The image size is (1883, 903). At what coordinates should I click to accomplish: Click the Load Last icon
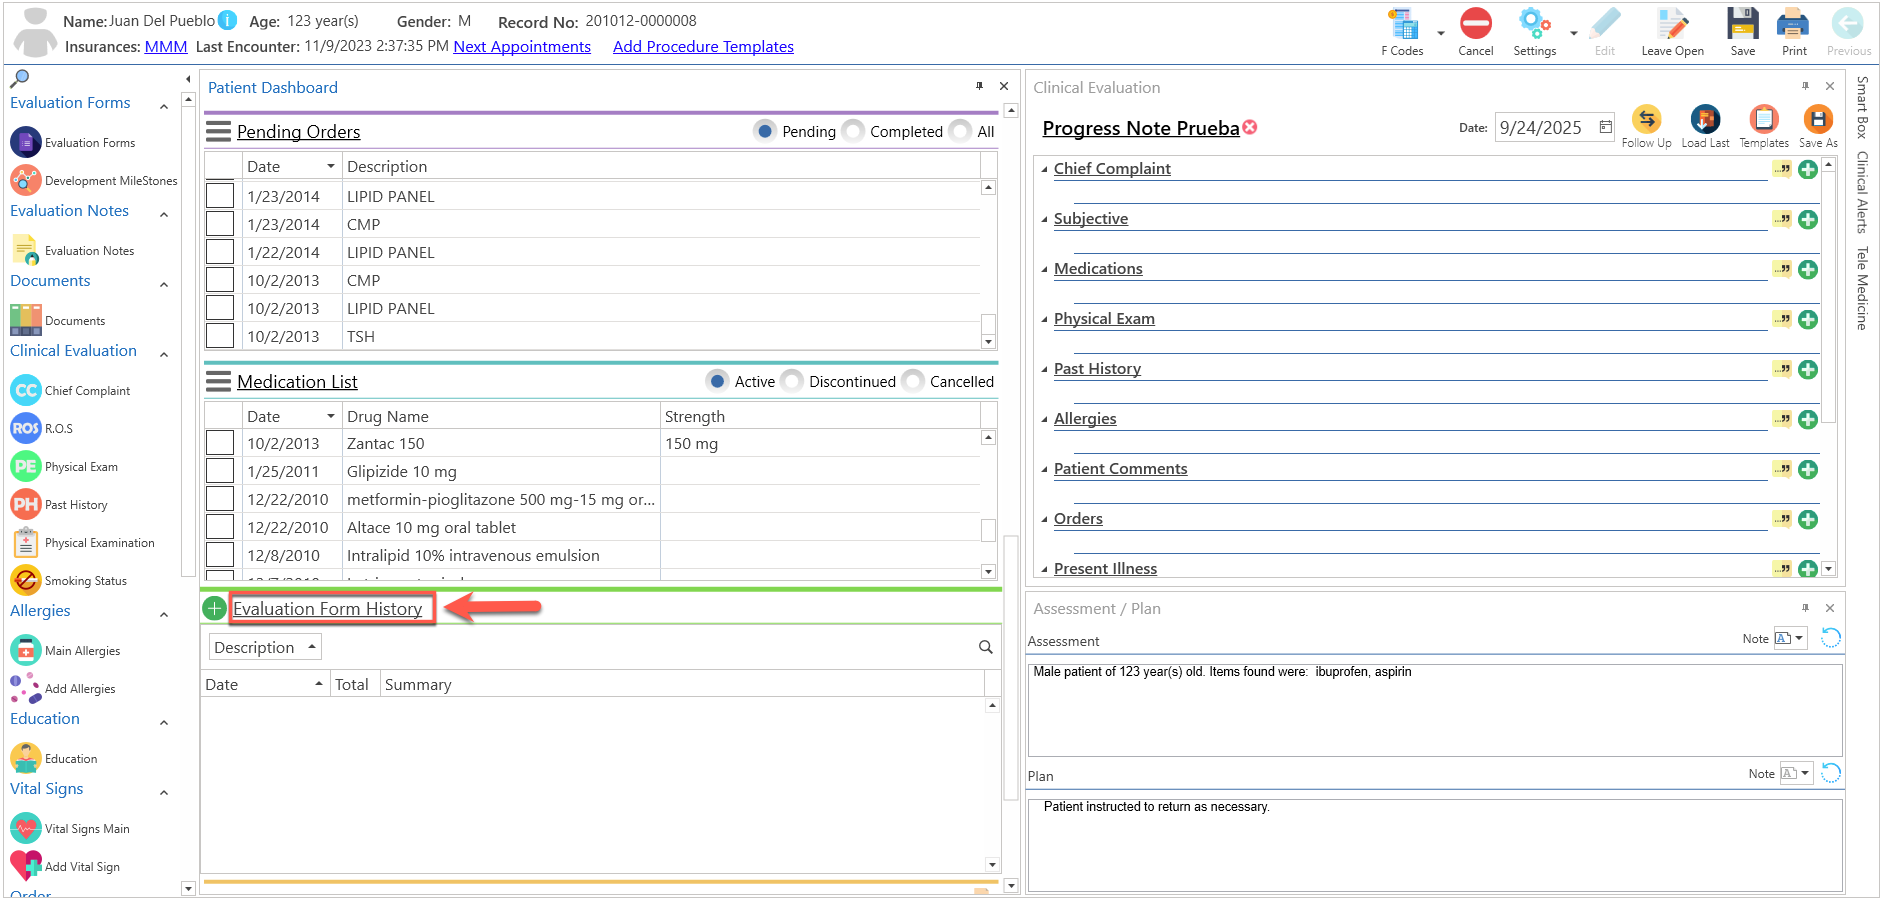pyautogui.click(x=1705, y=119)
